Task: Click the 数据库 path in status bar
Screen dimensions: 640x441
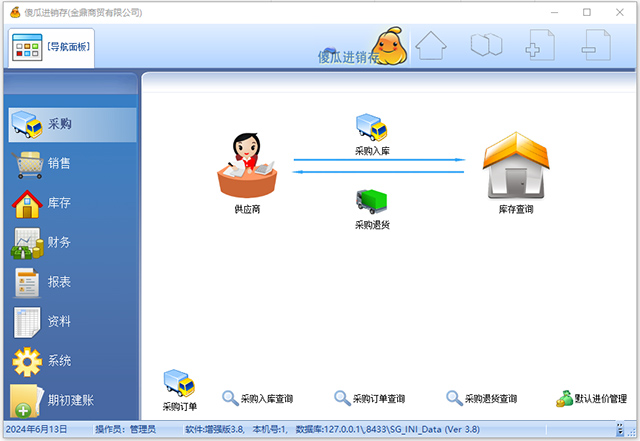Action: click(388, 430)
